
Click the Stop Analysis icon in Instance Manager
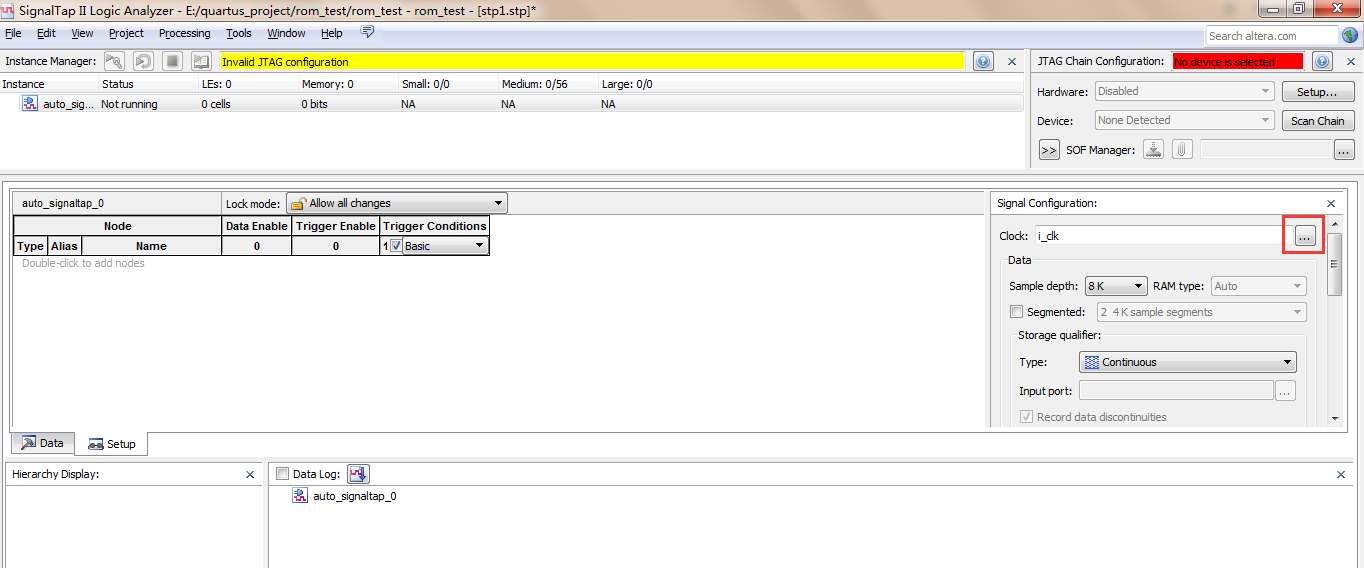point(173,61)
